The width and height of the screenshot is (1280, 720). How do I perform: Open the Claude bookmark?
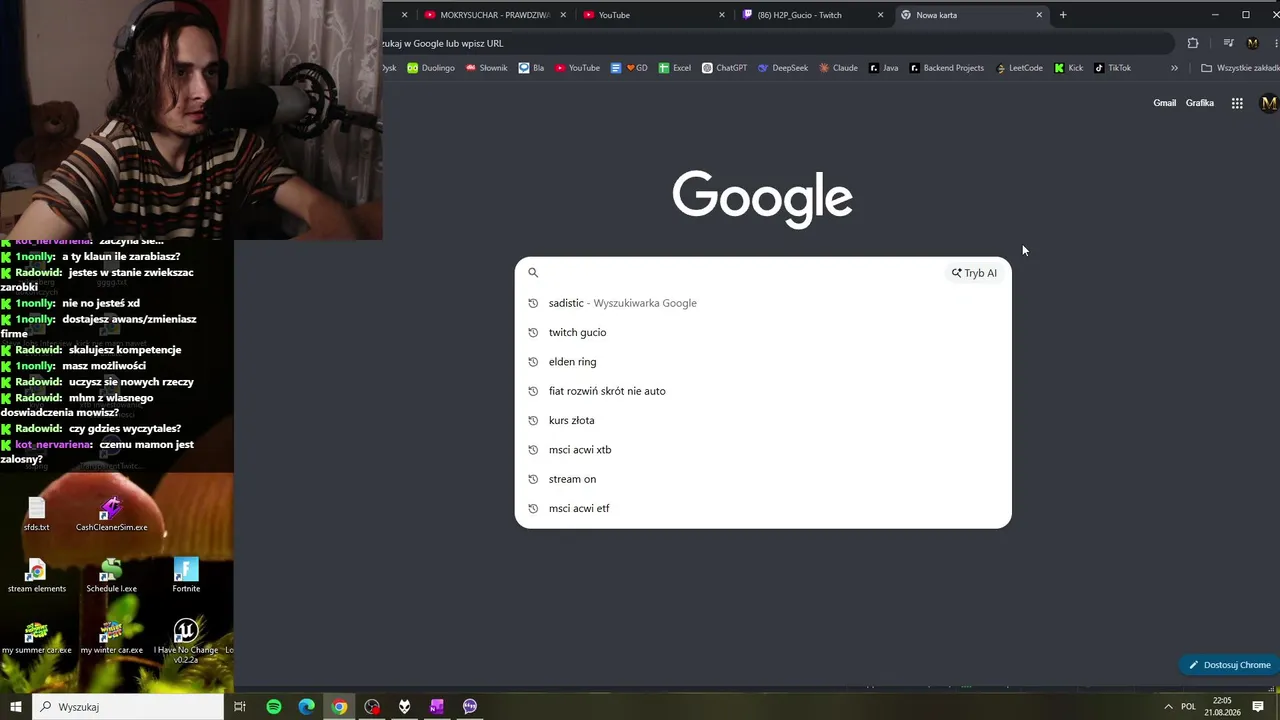[838, 68]
